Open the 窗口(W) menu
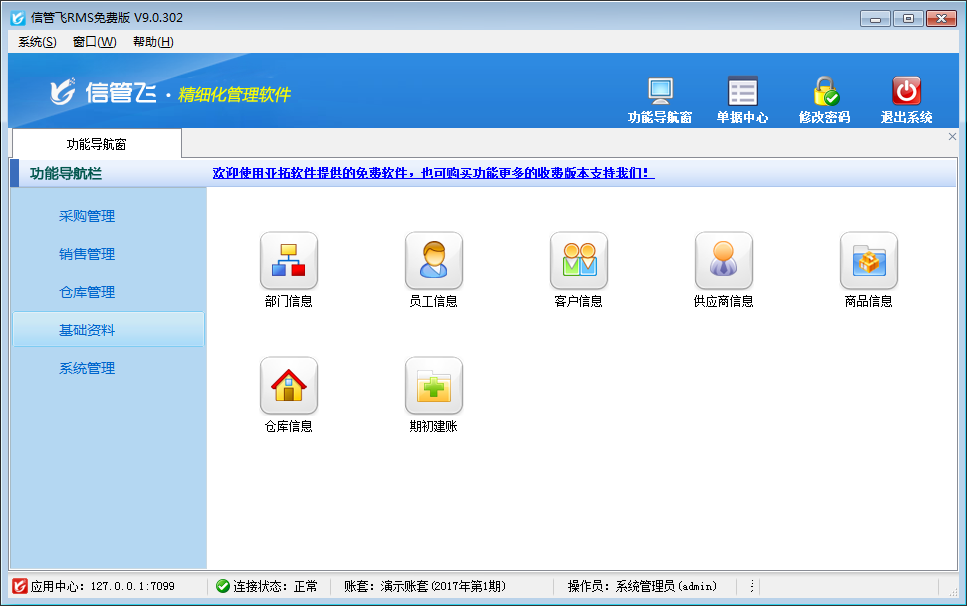Image resolution: width=967 pixels, height=606 pixels. coord(94,42)
